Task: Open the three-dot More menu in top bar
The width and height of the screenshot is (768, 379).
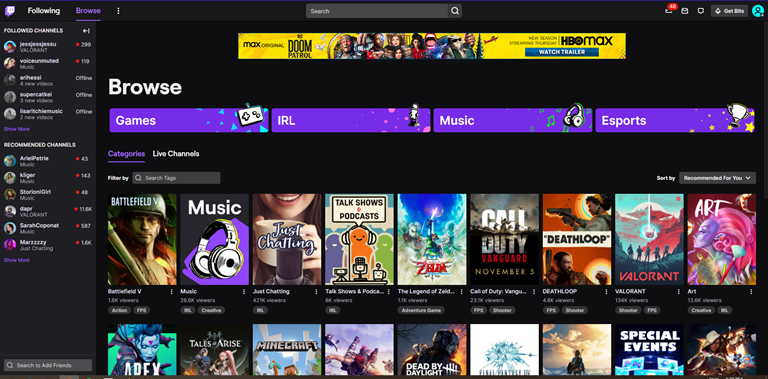Action: pyautogui.click(x=118, y=11)
